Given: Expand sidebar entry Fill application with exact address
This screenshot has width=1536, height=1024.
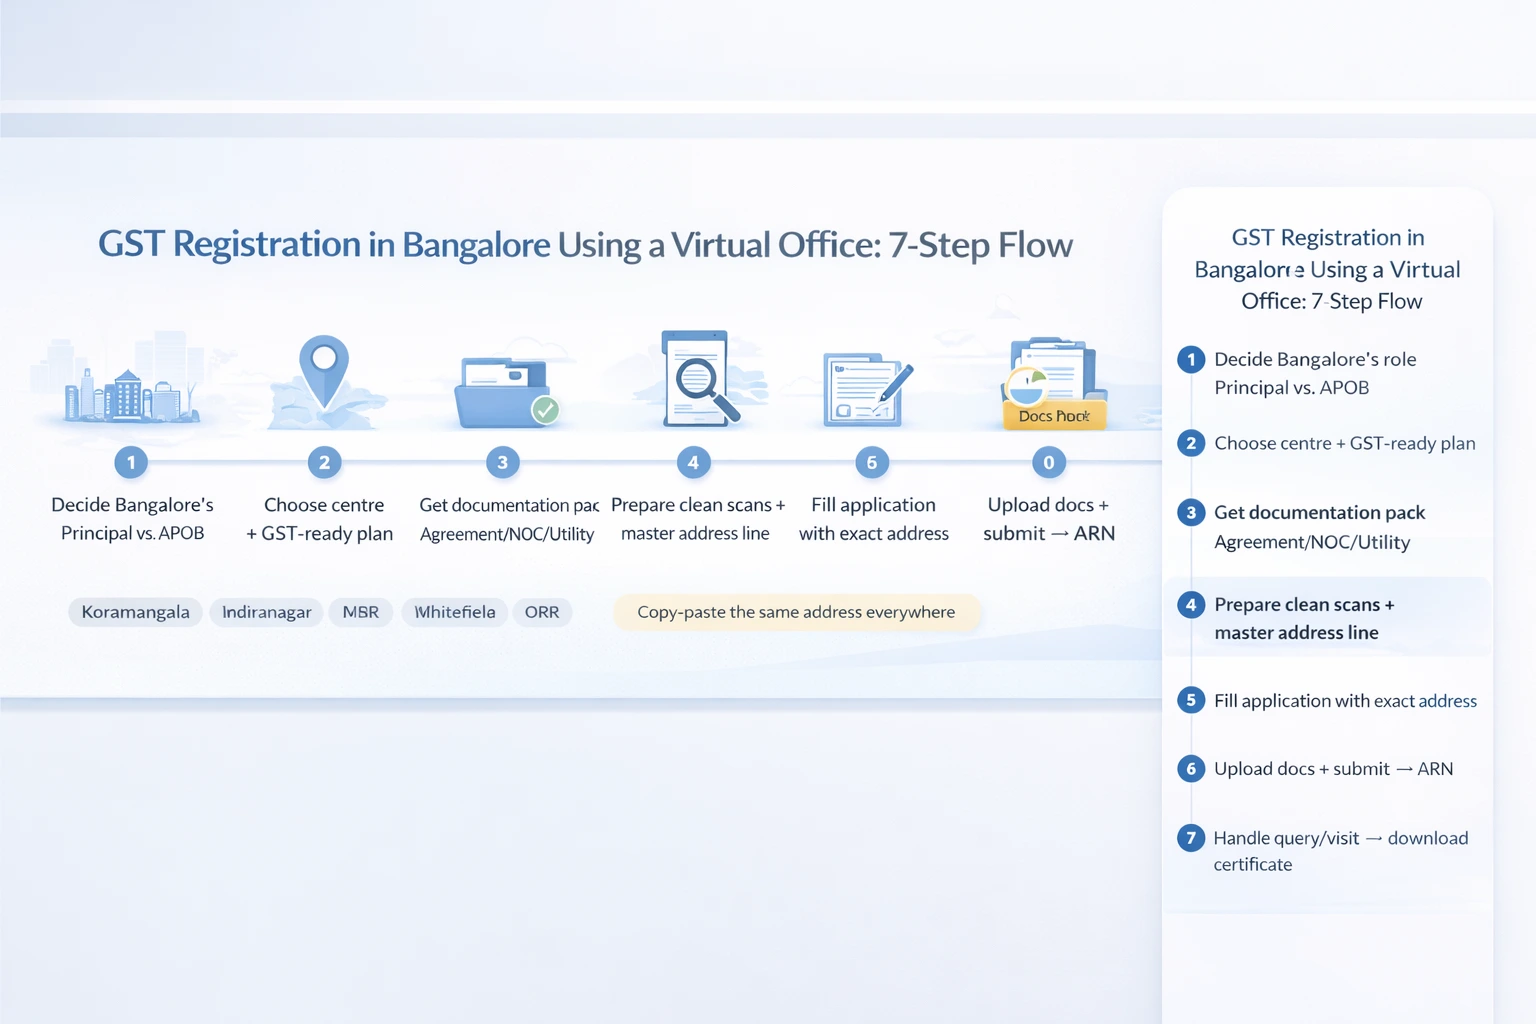Looking at the screenshot, I should (x=1345, y=700).
